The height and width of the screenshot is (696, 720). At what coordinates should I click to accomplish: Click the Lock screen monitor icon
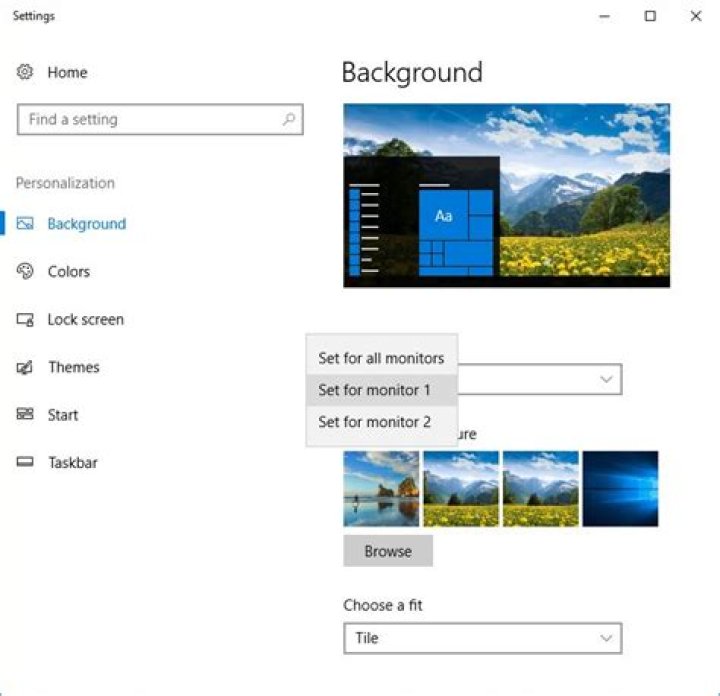pos(25,320)
